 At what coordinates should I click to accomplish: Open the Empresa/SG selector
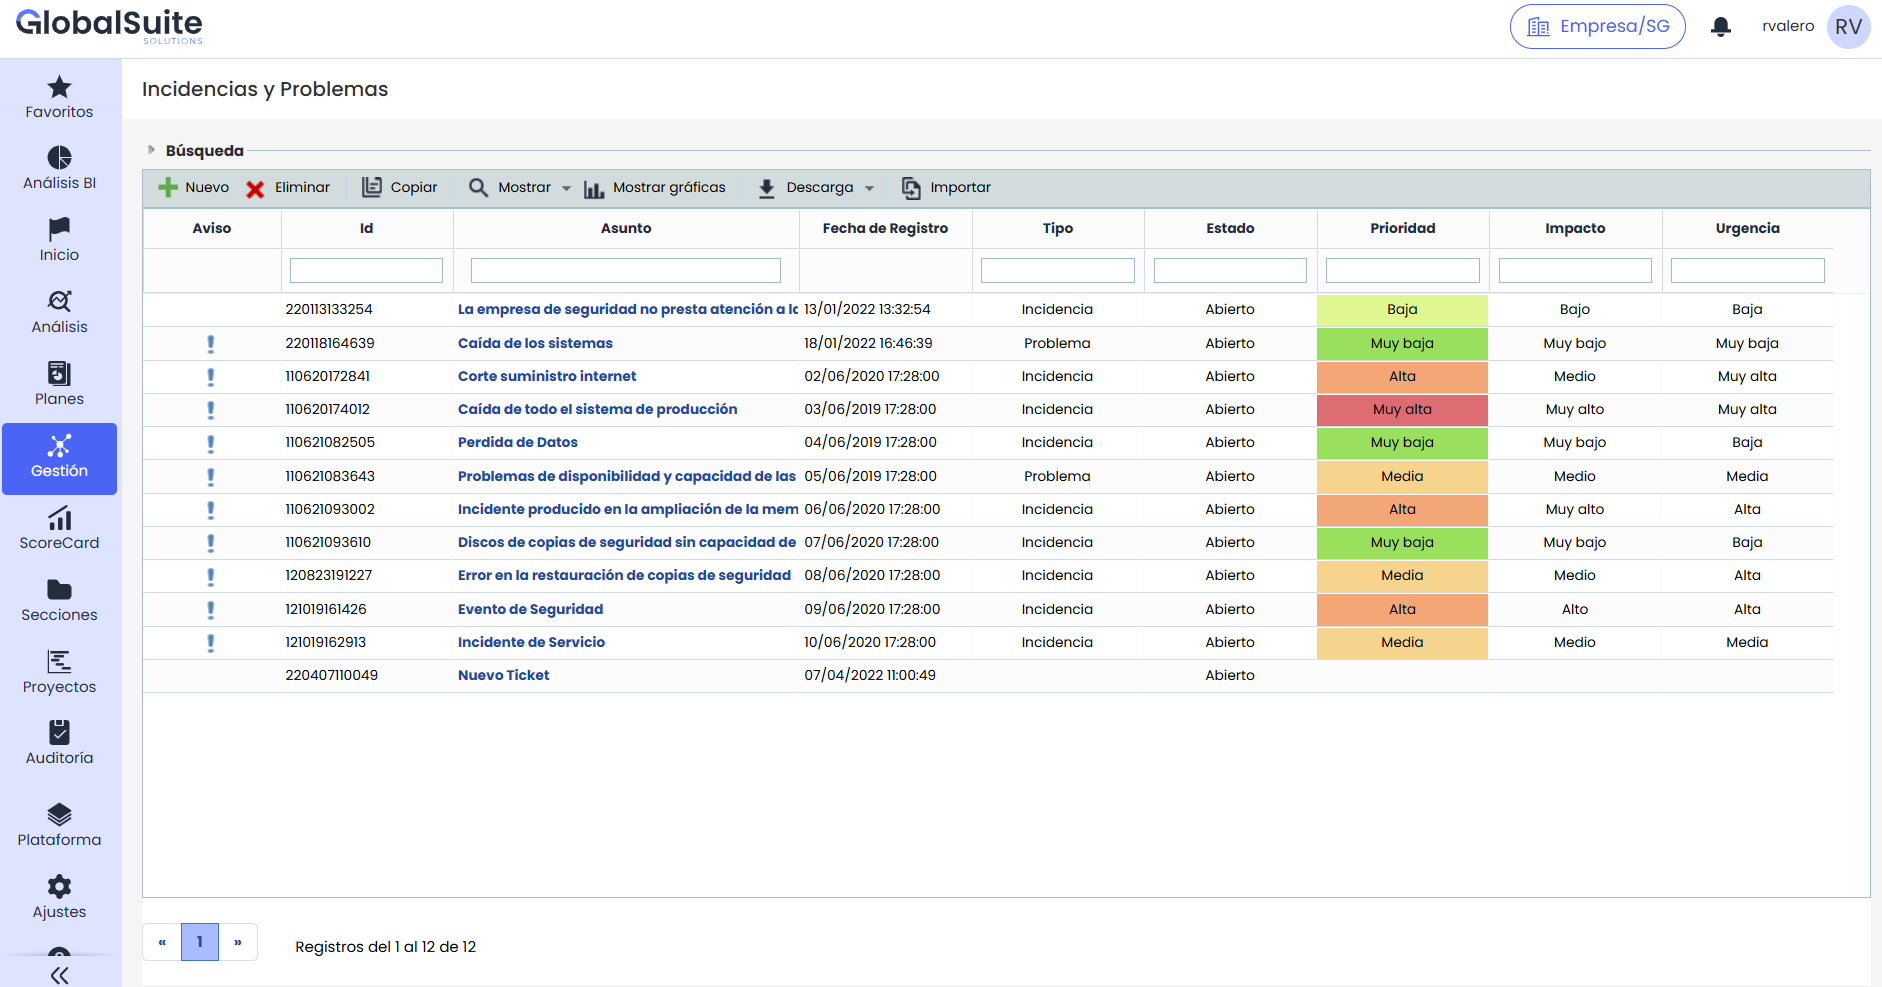[1597, 26]
